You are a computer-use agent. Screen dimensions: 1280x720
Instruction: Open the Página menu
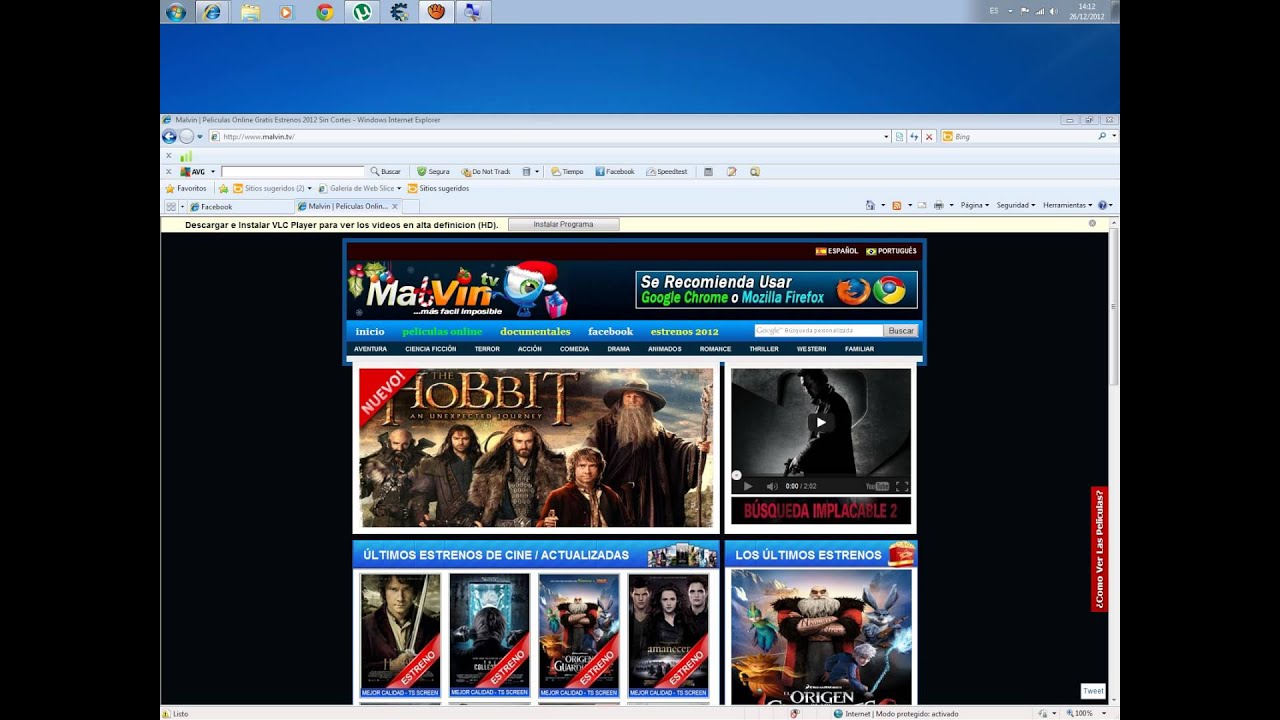[x=975, y=205]
